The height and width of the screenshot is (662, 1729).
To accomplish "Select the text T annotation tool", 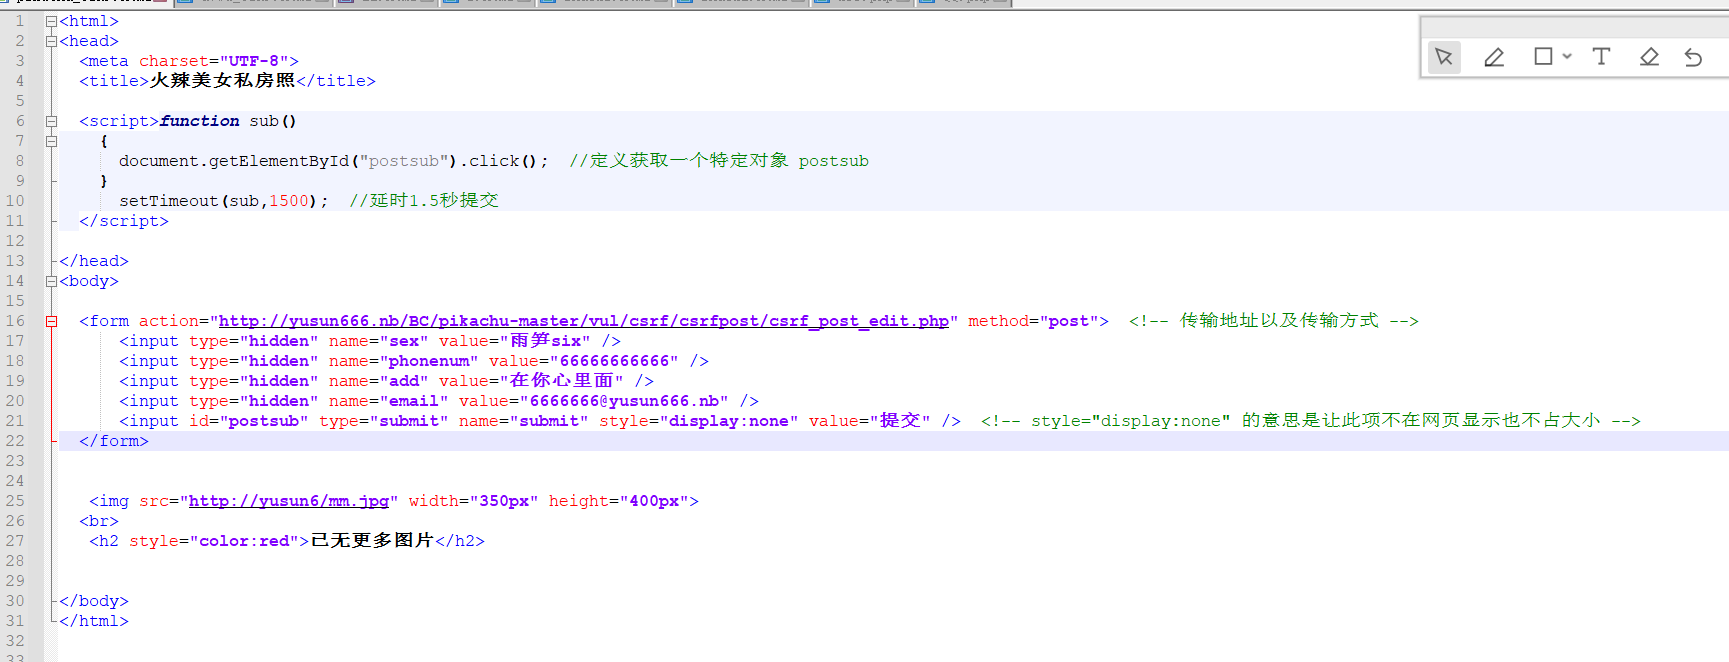I will (1601, 56).
